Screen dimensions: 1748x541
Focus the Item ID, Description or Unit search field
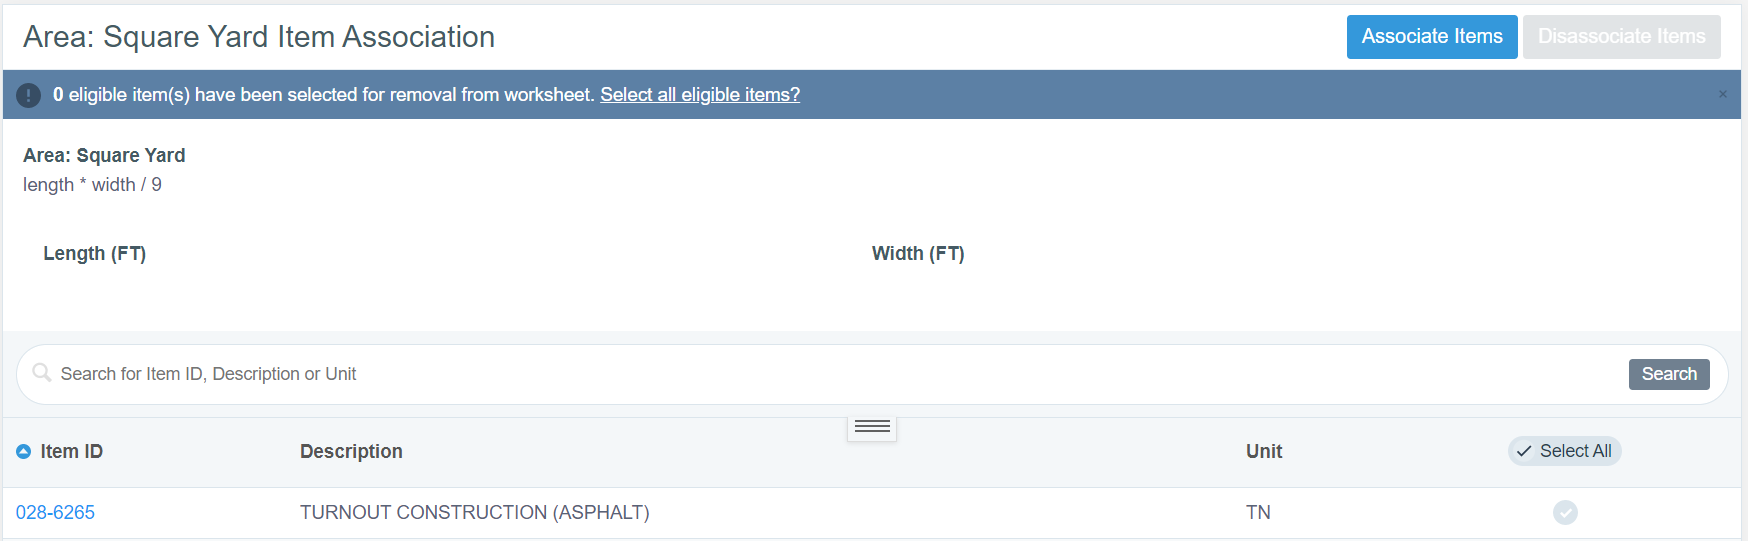pos(800,374)
